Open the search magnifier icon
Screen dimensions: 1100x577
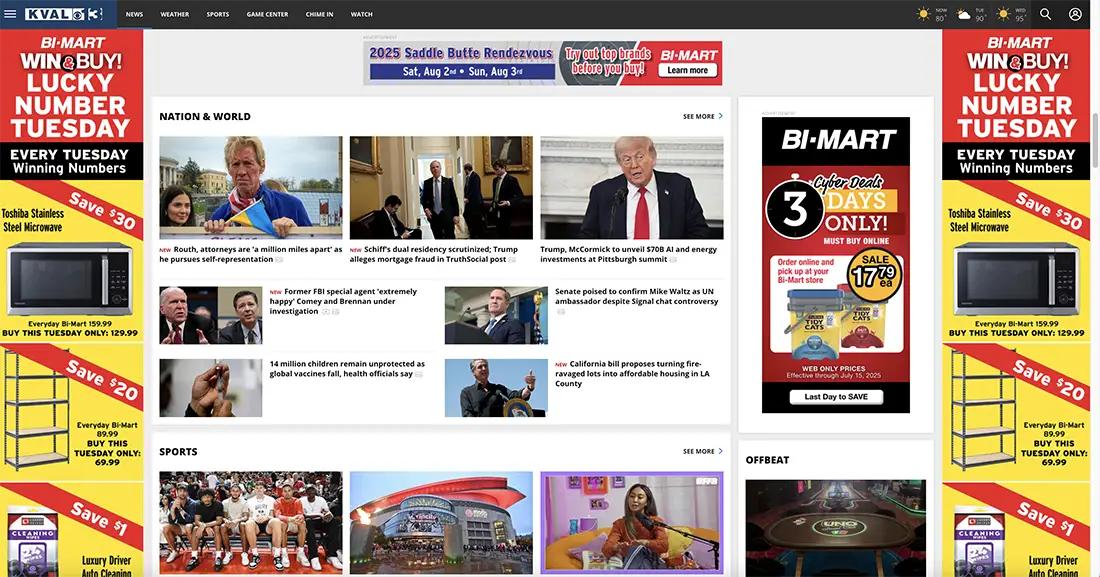pos(1045,14)
